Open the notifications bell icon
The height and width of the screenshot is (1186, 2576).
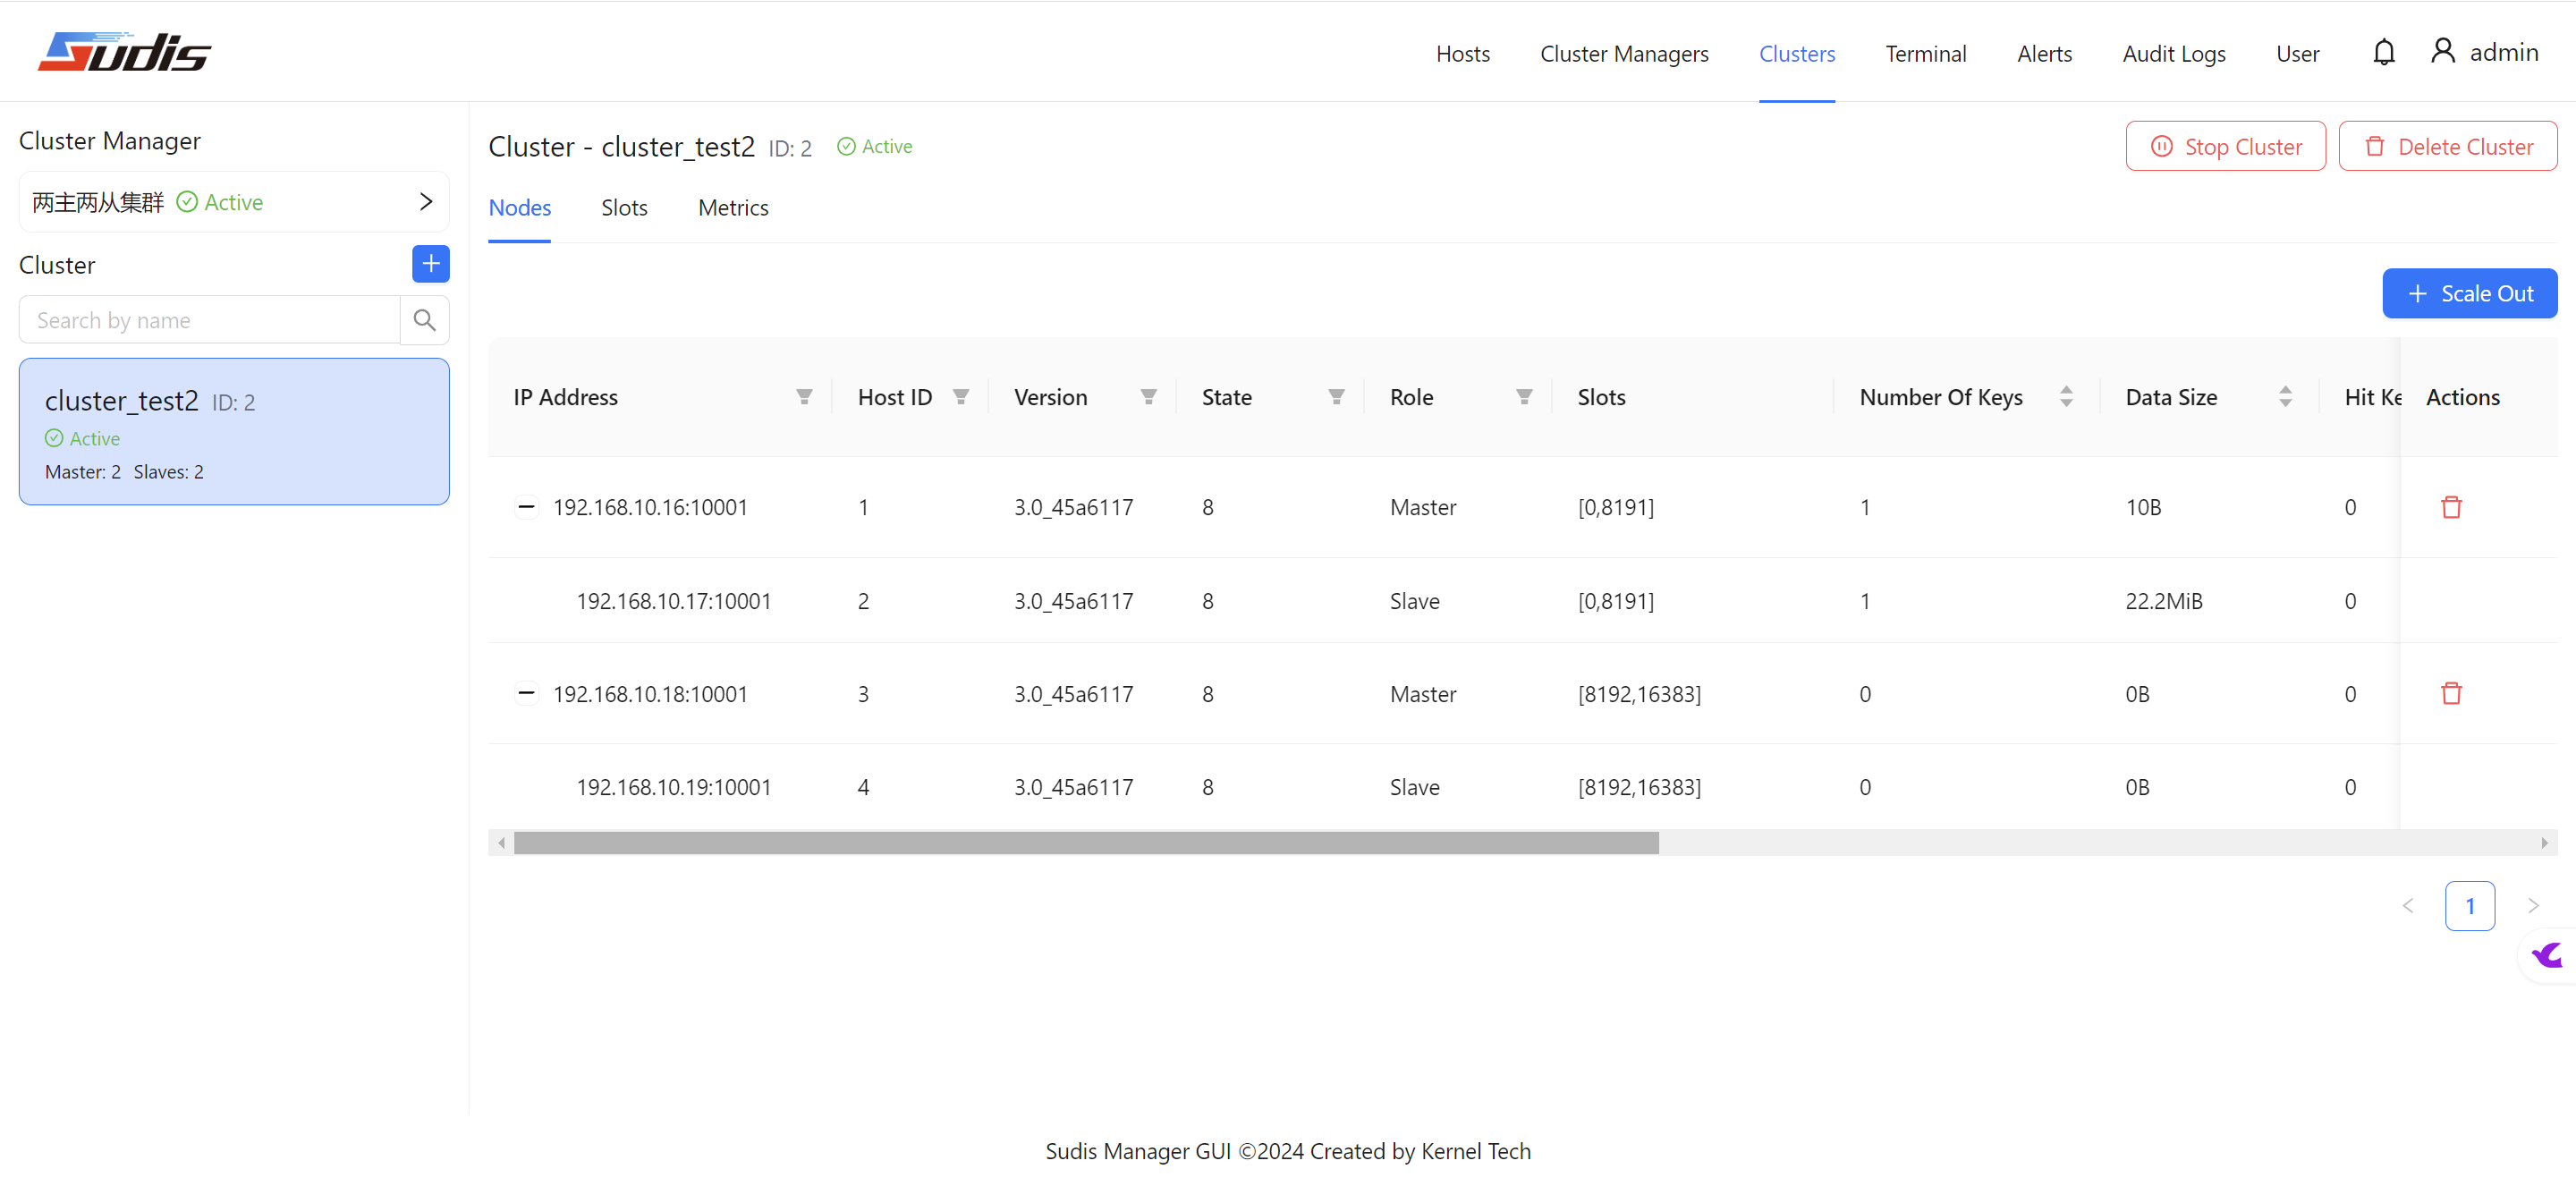2383,52
